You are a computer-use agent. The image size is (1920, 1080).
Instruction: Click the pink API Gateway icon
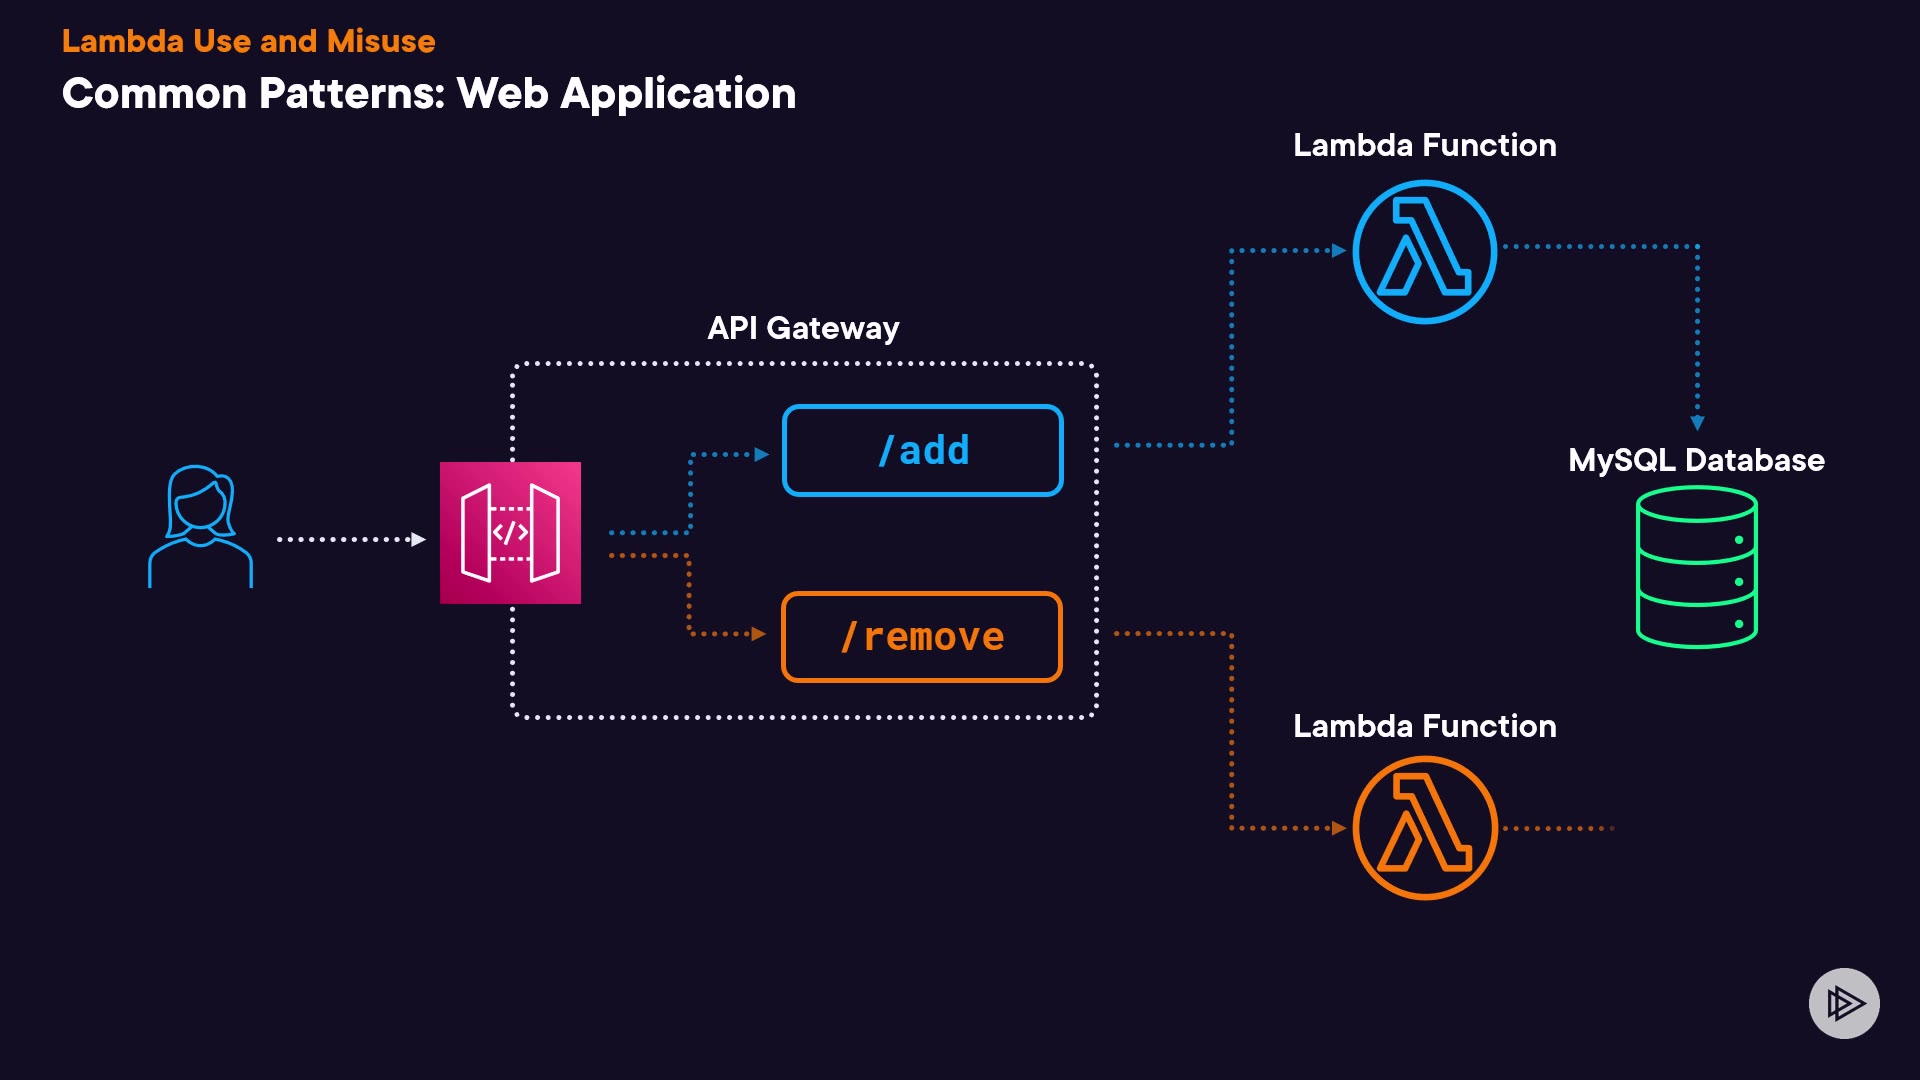[x=510, y=532]
